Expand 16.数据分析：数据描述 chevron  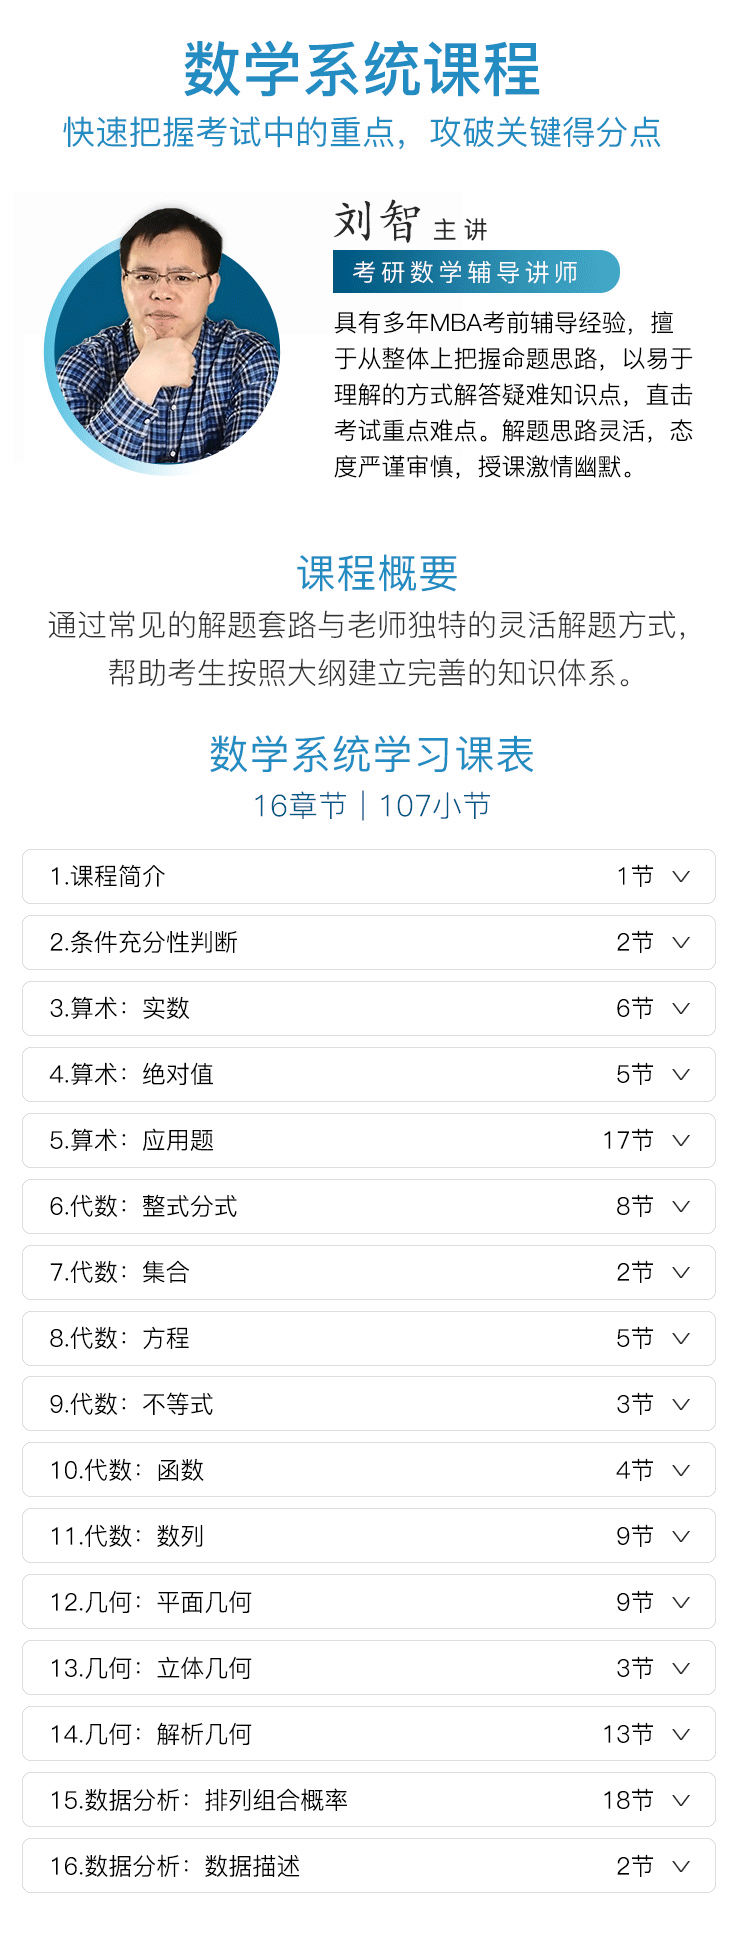coord(681,1867)
